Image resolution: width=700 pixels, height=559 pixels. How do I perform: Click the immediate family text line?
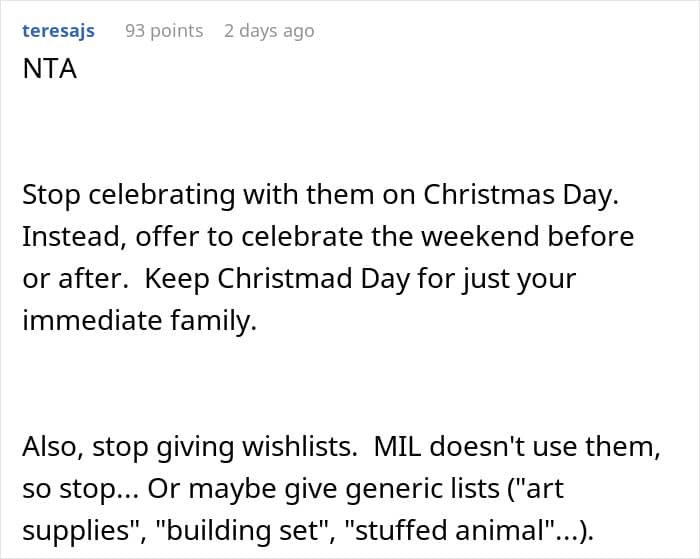[140, 321]
